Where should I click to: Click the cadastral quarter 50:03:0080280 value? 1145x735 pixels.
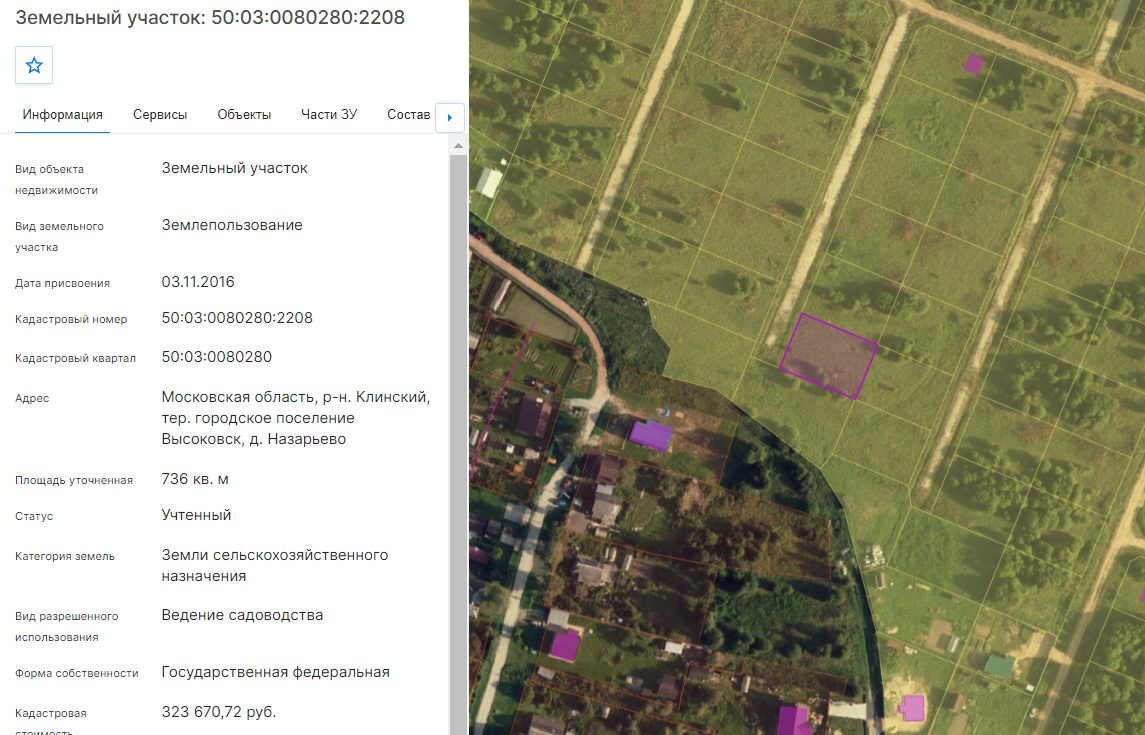pyautogui.click(x=217, y=357)
